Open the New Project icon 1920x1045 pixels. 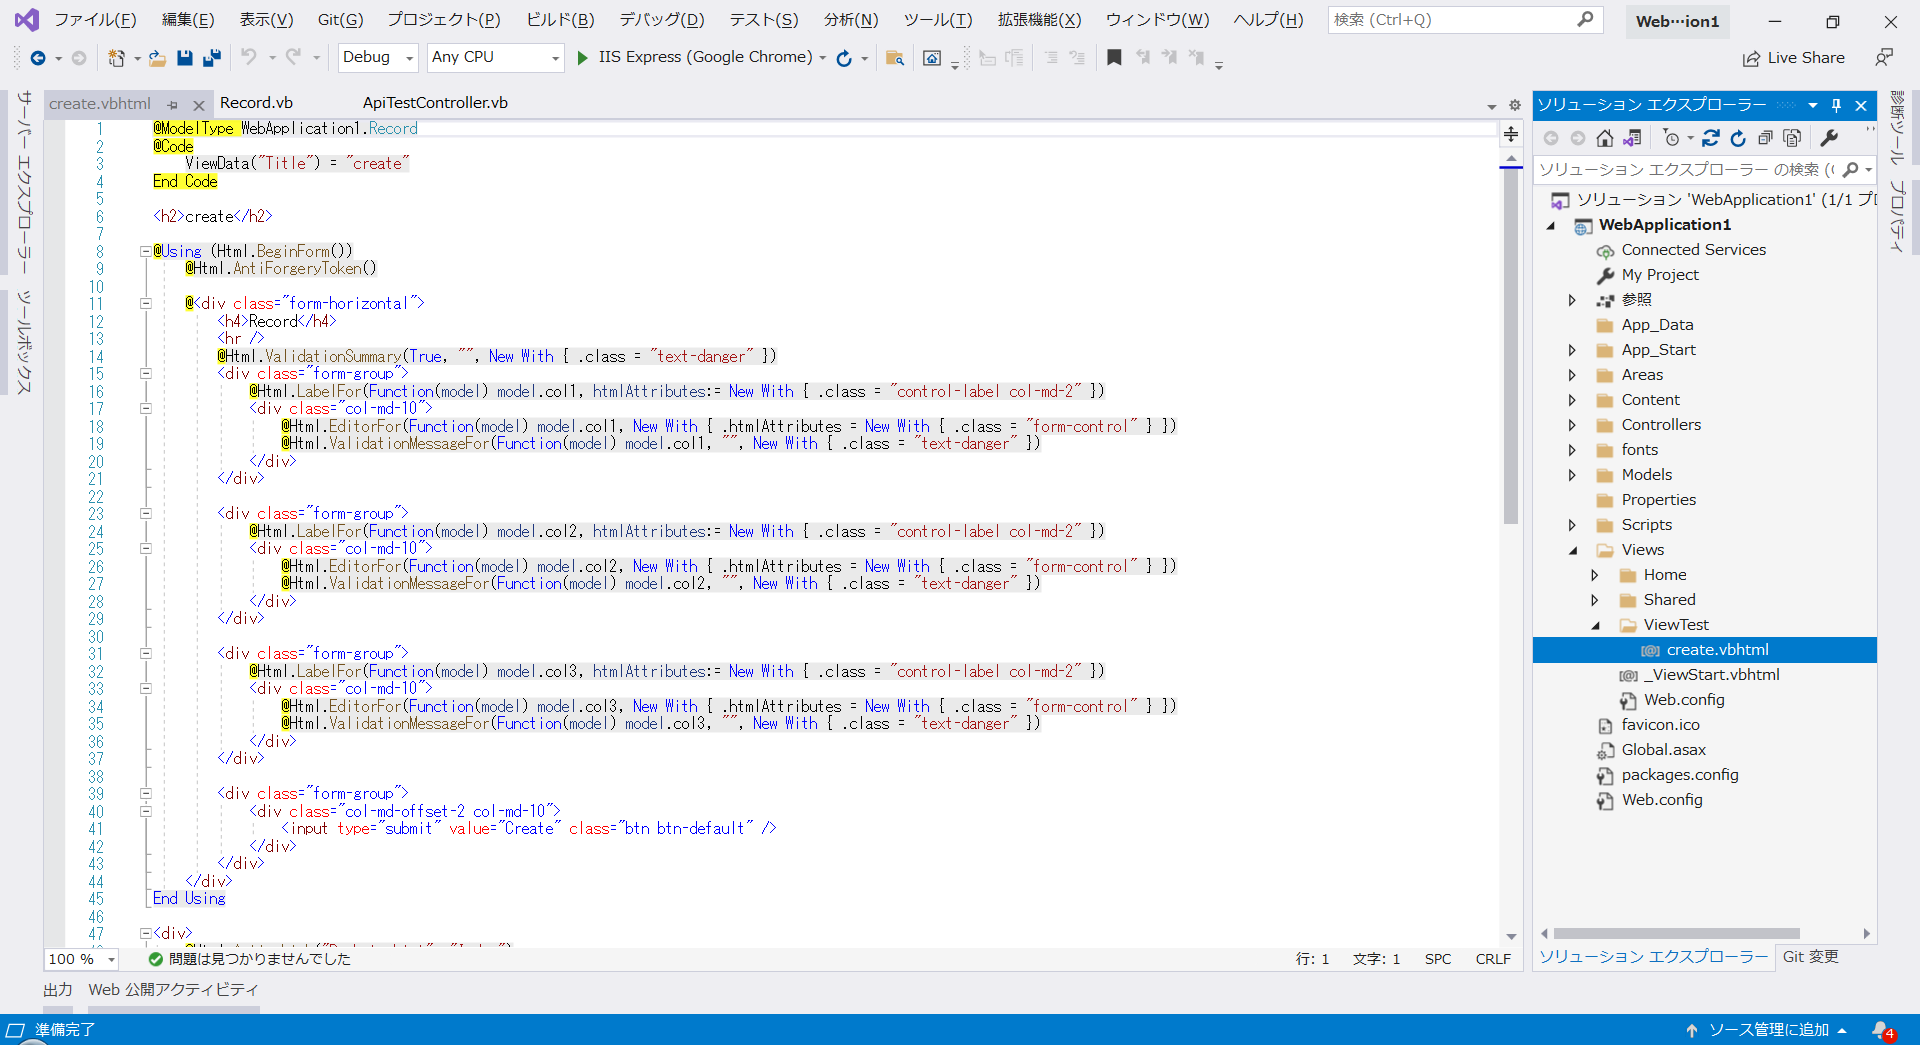click(x=117, y=57)
